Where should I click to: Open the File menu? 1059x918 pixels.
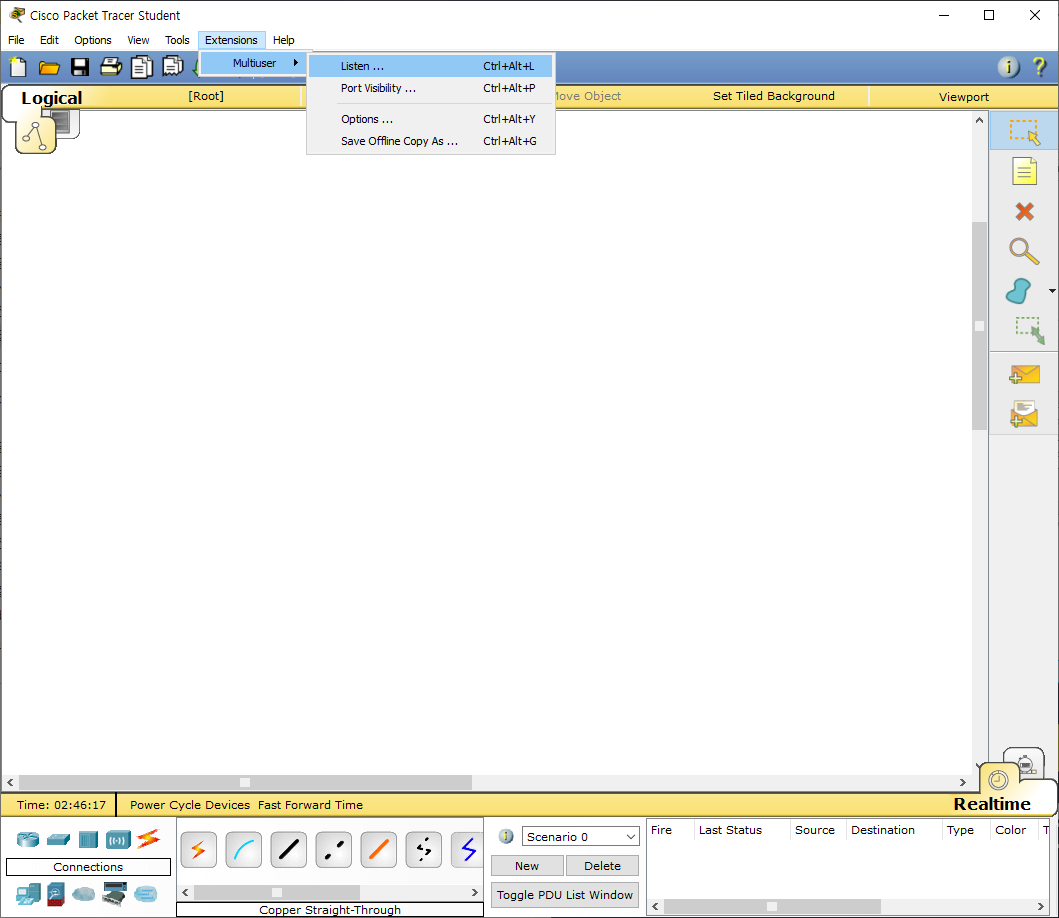pos(16,40)
